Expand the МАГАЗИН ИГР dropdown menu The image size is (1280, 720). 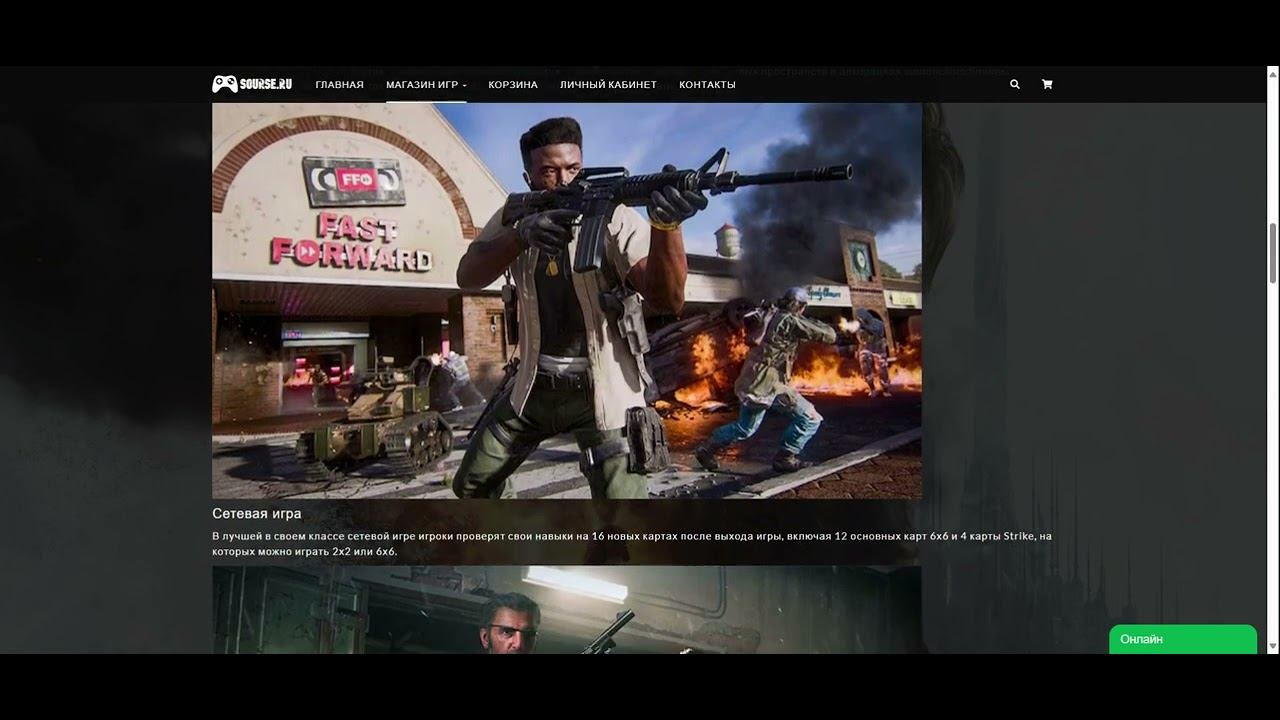click(x=426, y=85)
